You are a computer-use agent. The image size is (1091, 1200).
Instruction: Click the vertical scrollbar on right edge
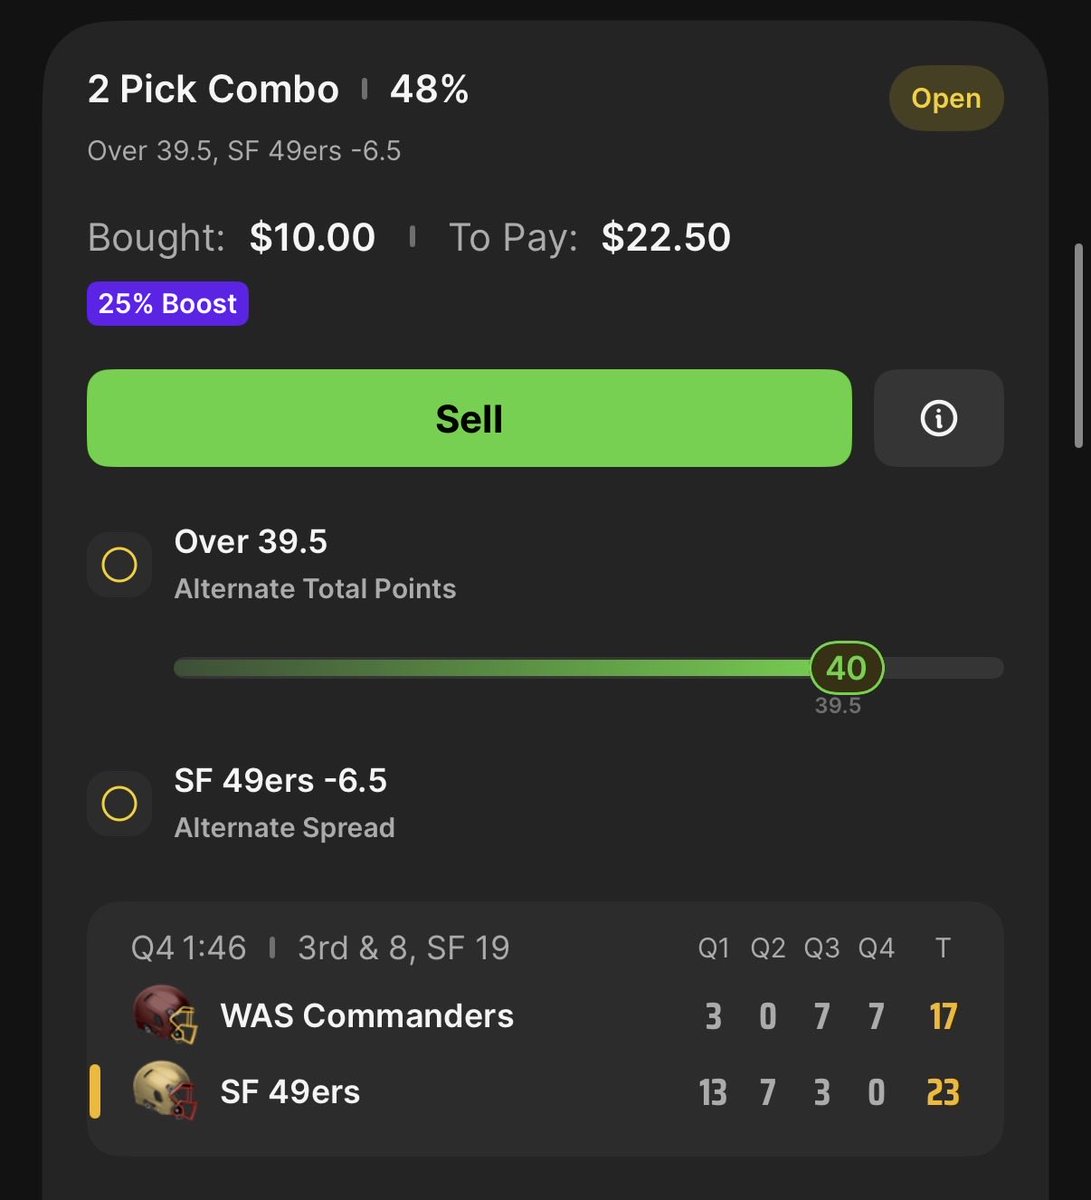pos(1078,345)
